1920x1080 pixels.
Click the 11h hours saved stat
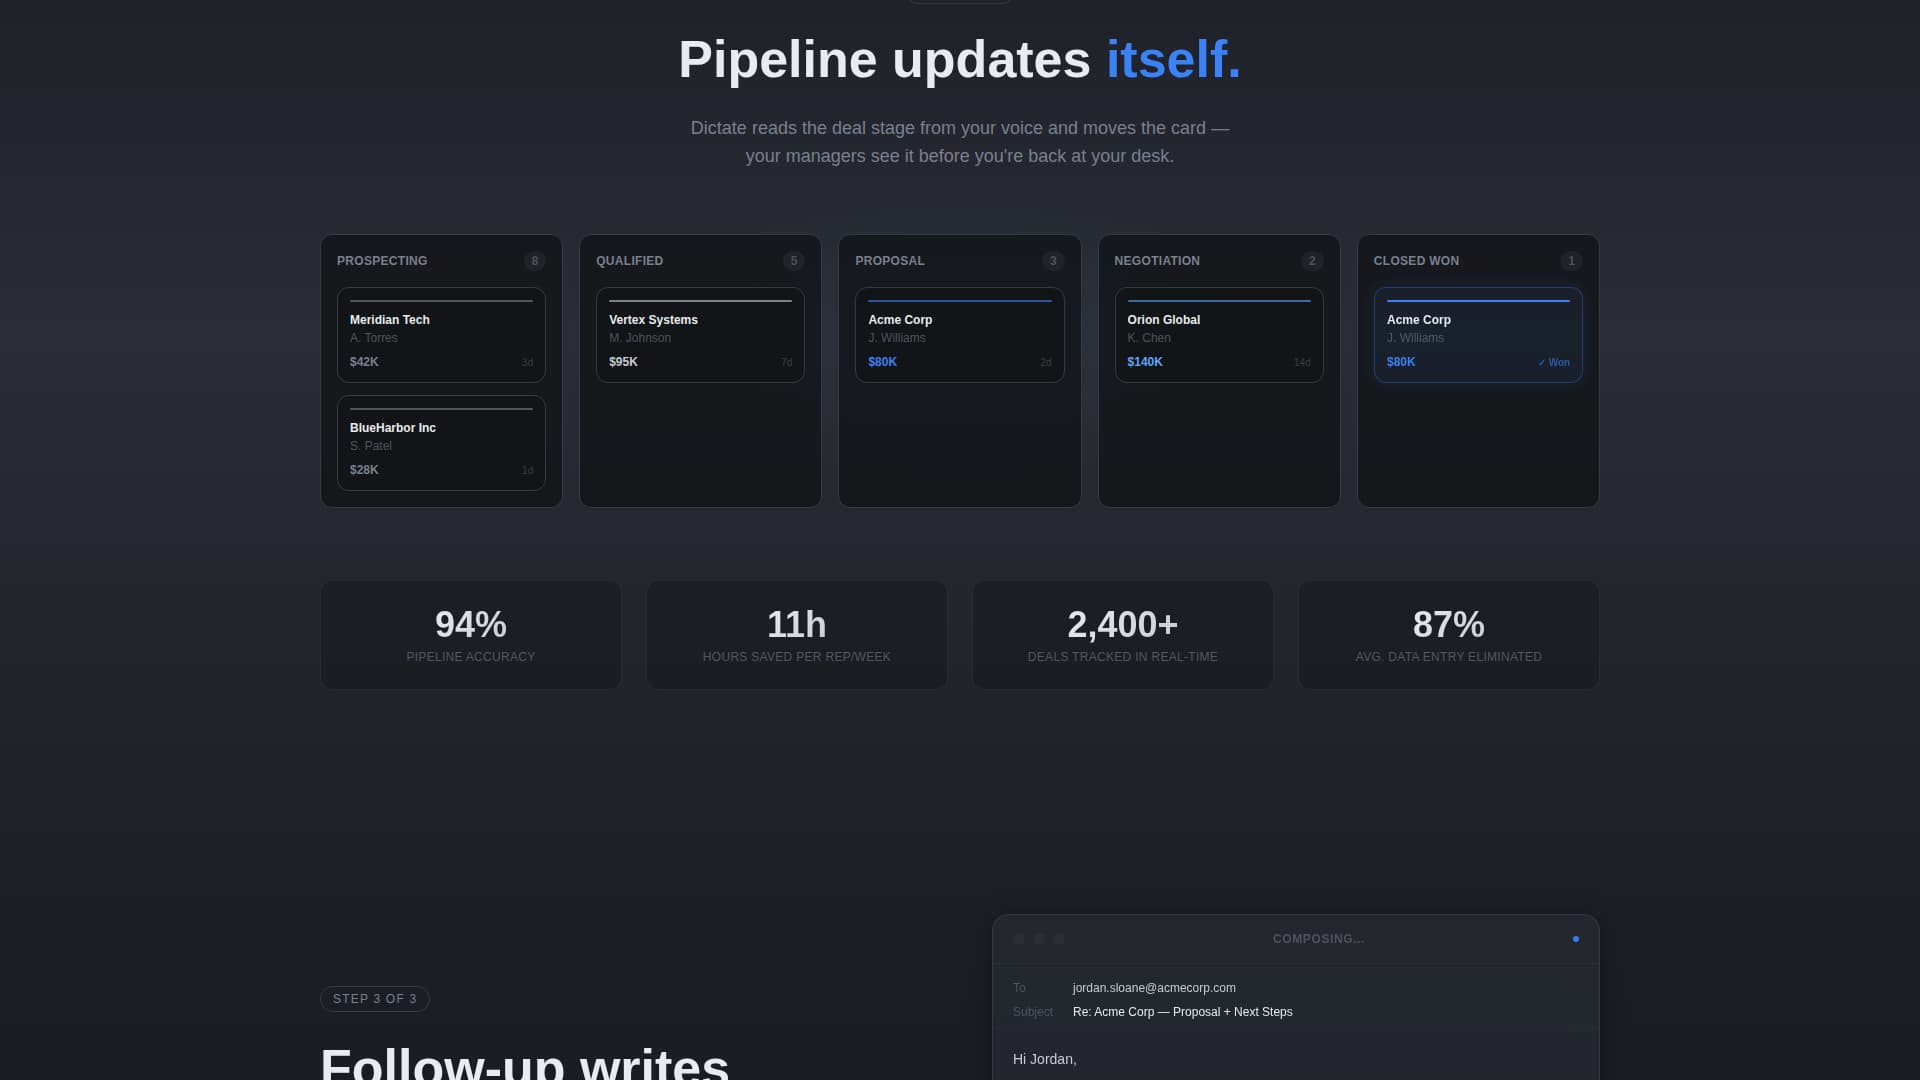pos(797,635)
